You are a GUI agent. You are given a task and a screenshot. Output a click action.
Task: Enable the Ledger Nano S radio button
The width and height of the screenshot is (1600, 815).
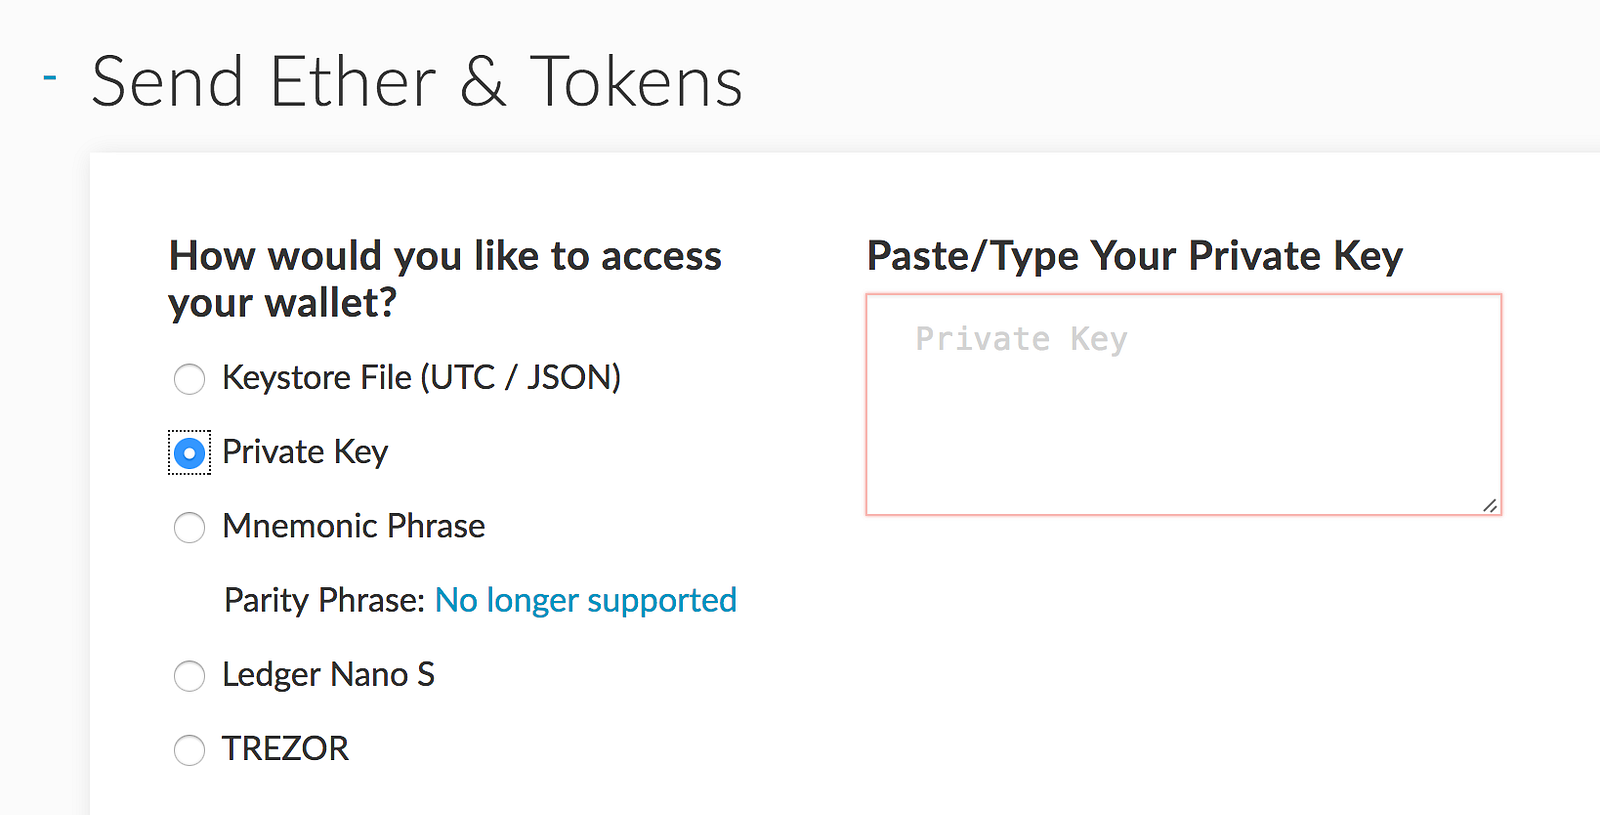pos(189,676)
